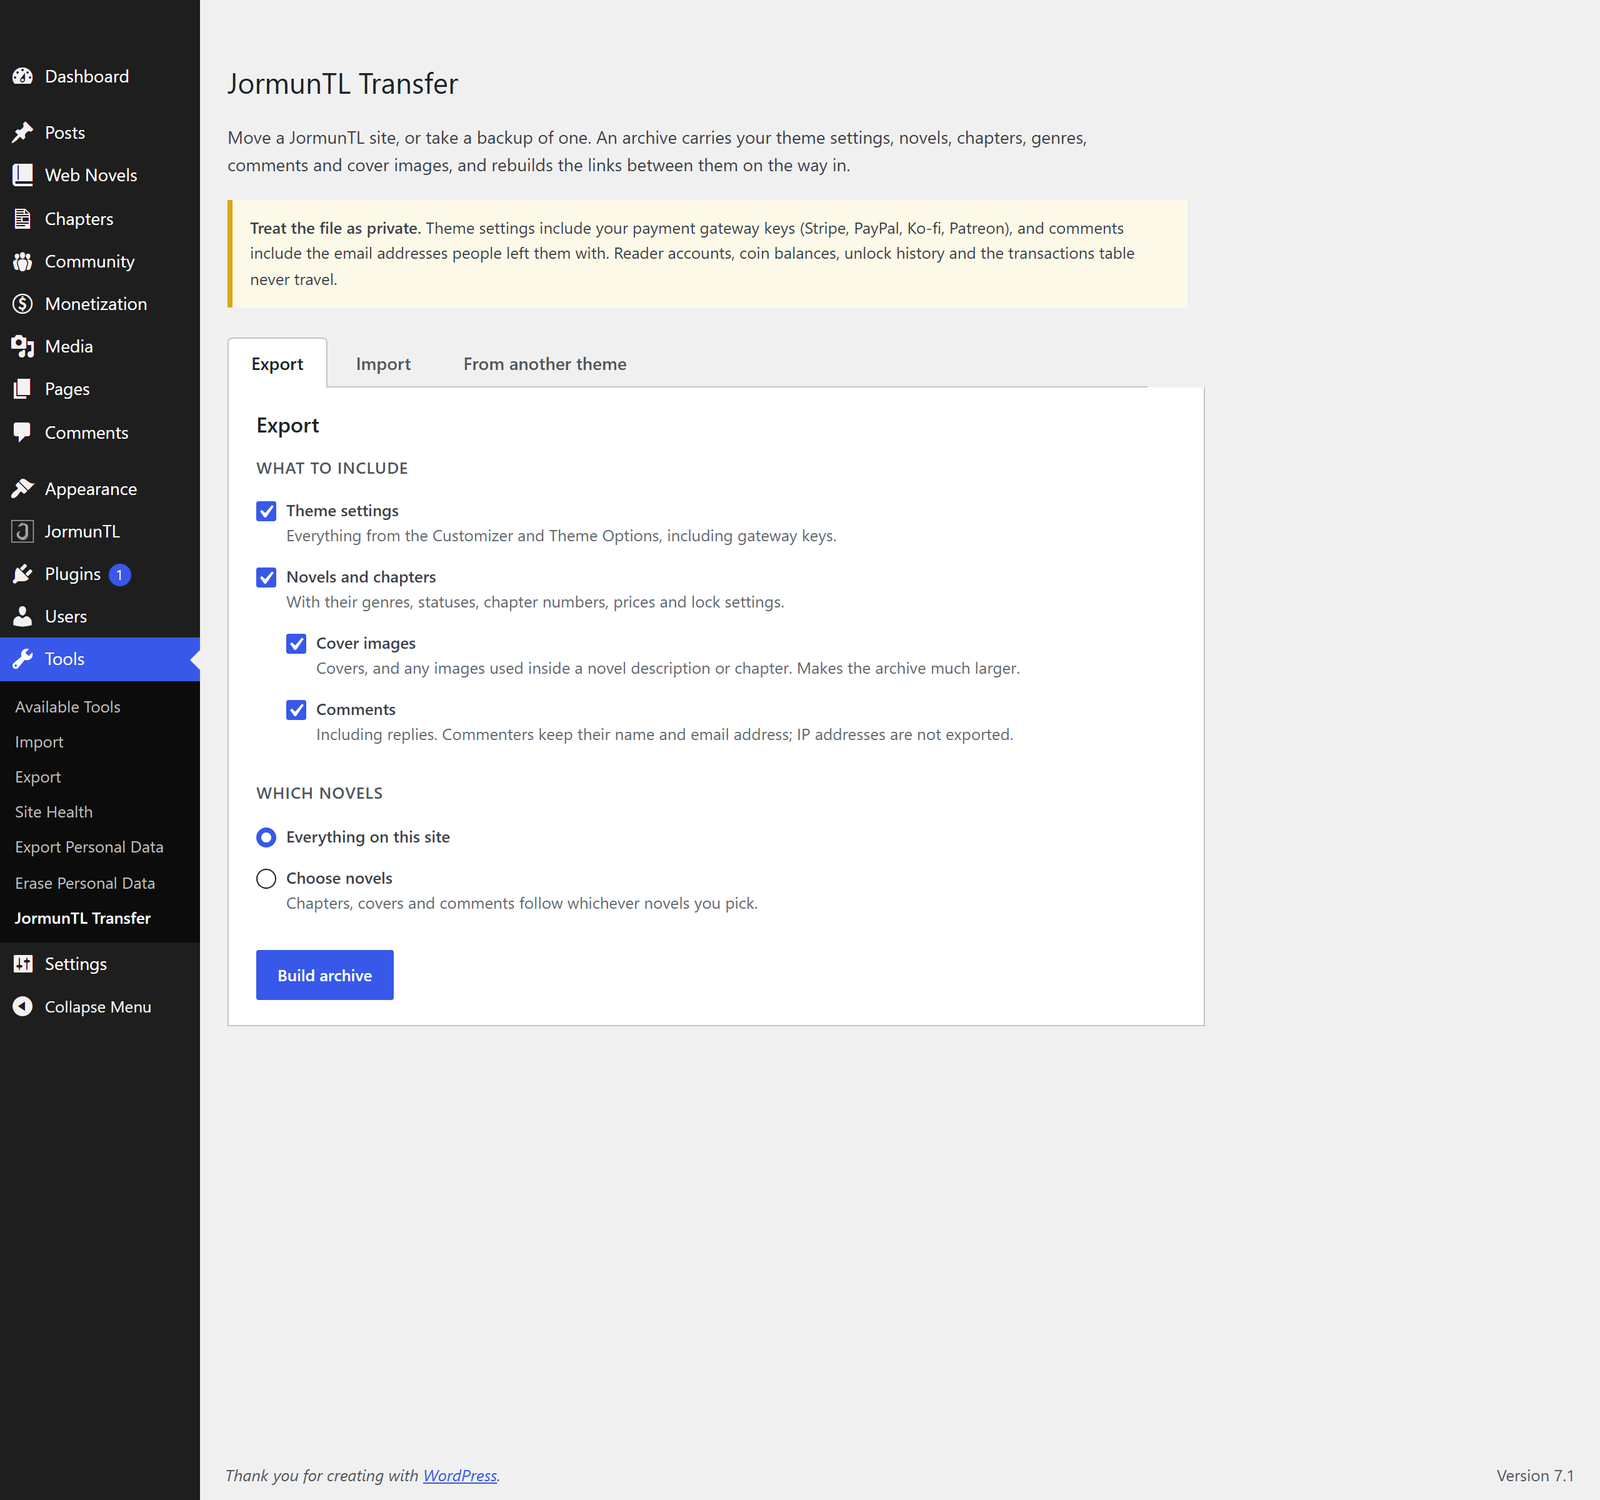Viewport: 1600px width, 1500px height.
Task: Click the Appearance paintbrush icon
Action: coord(22,488)
